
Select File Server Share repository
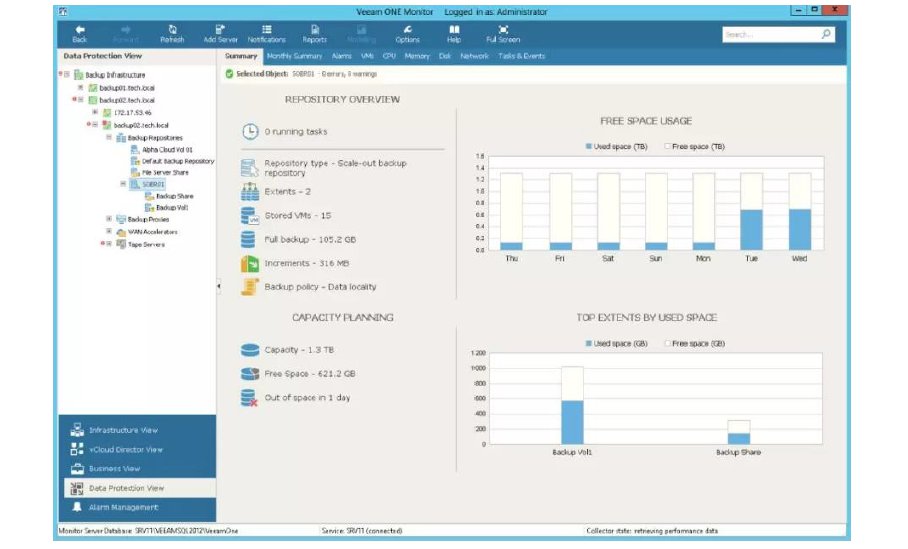[x=165, y=173]
